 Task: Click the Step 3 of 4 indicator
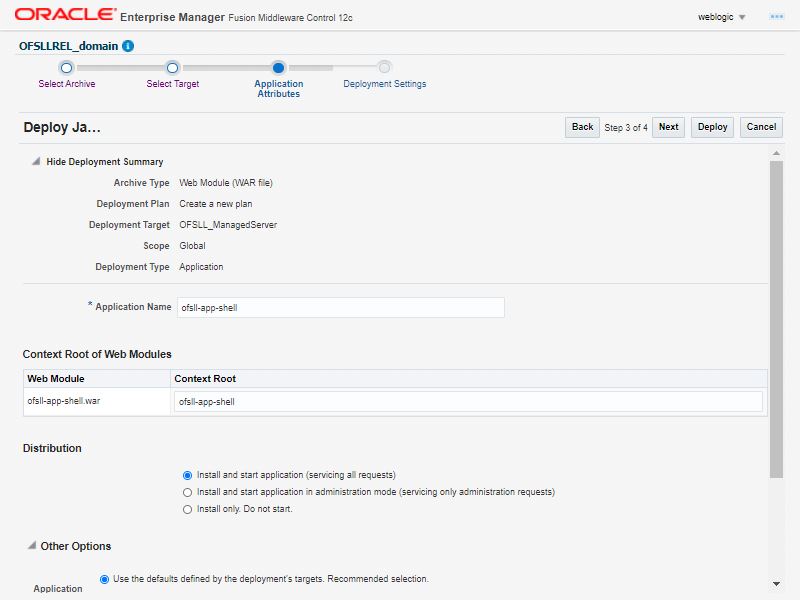[x=626, y=128]
